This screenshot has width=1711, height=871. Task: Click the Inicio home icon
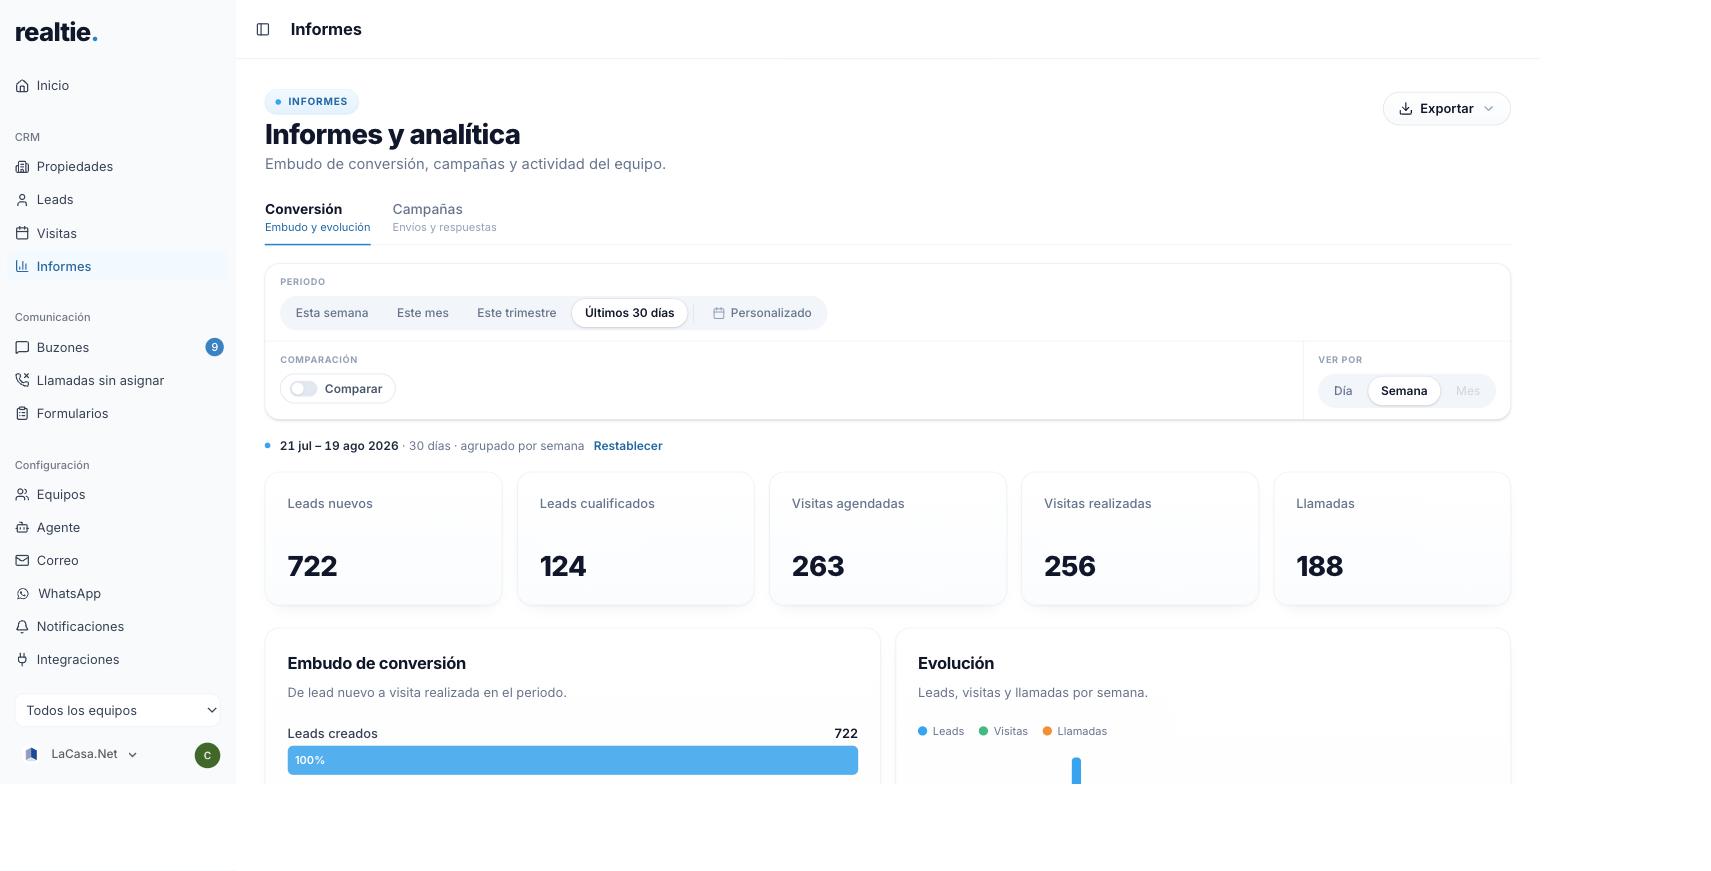(22, 86)
